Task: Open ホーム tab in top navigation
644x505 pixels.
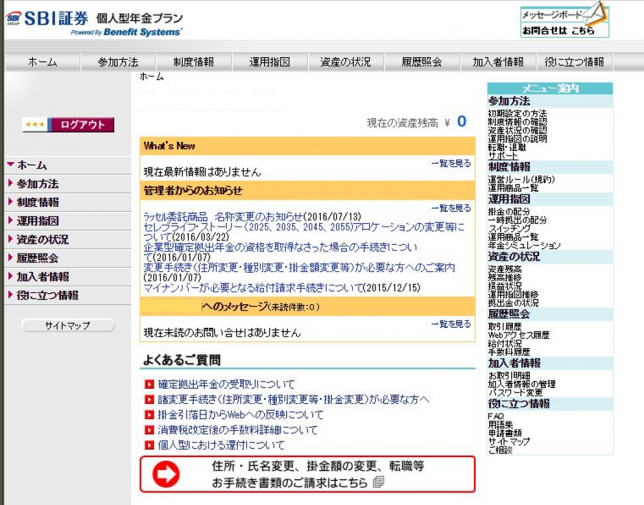Action: pyautogui.click(x=43, y=62)
